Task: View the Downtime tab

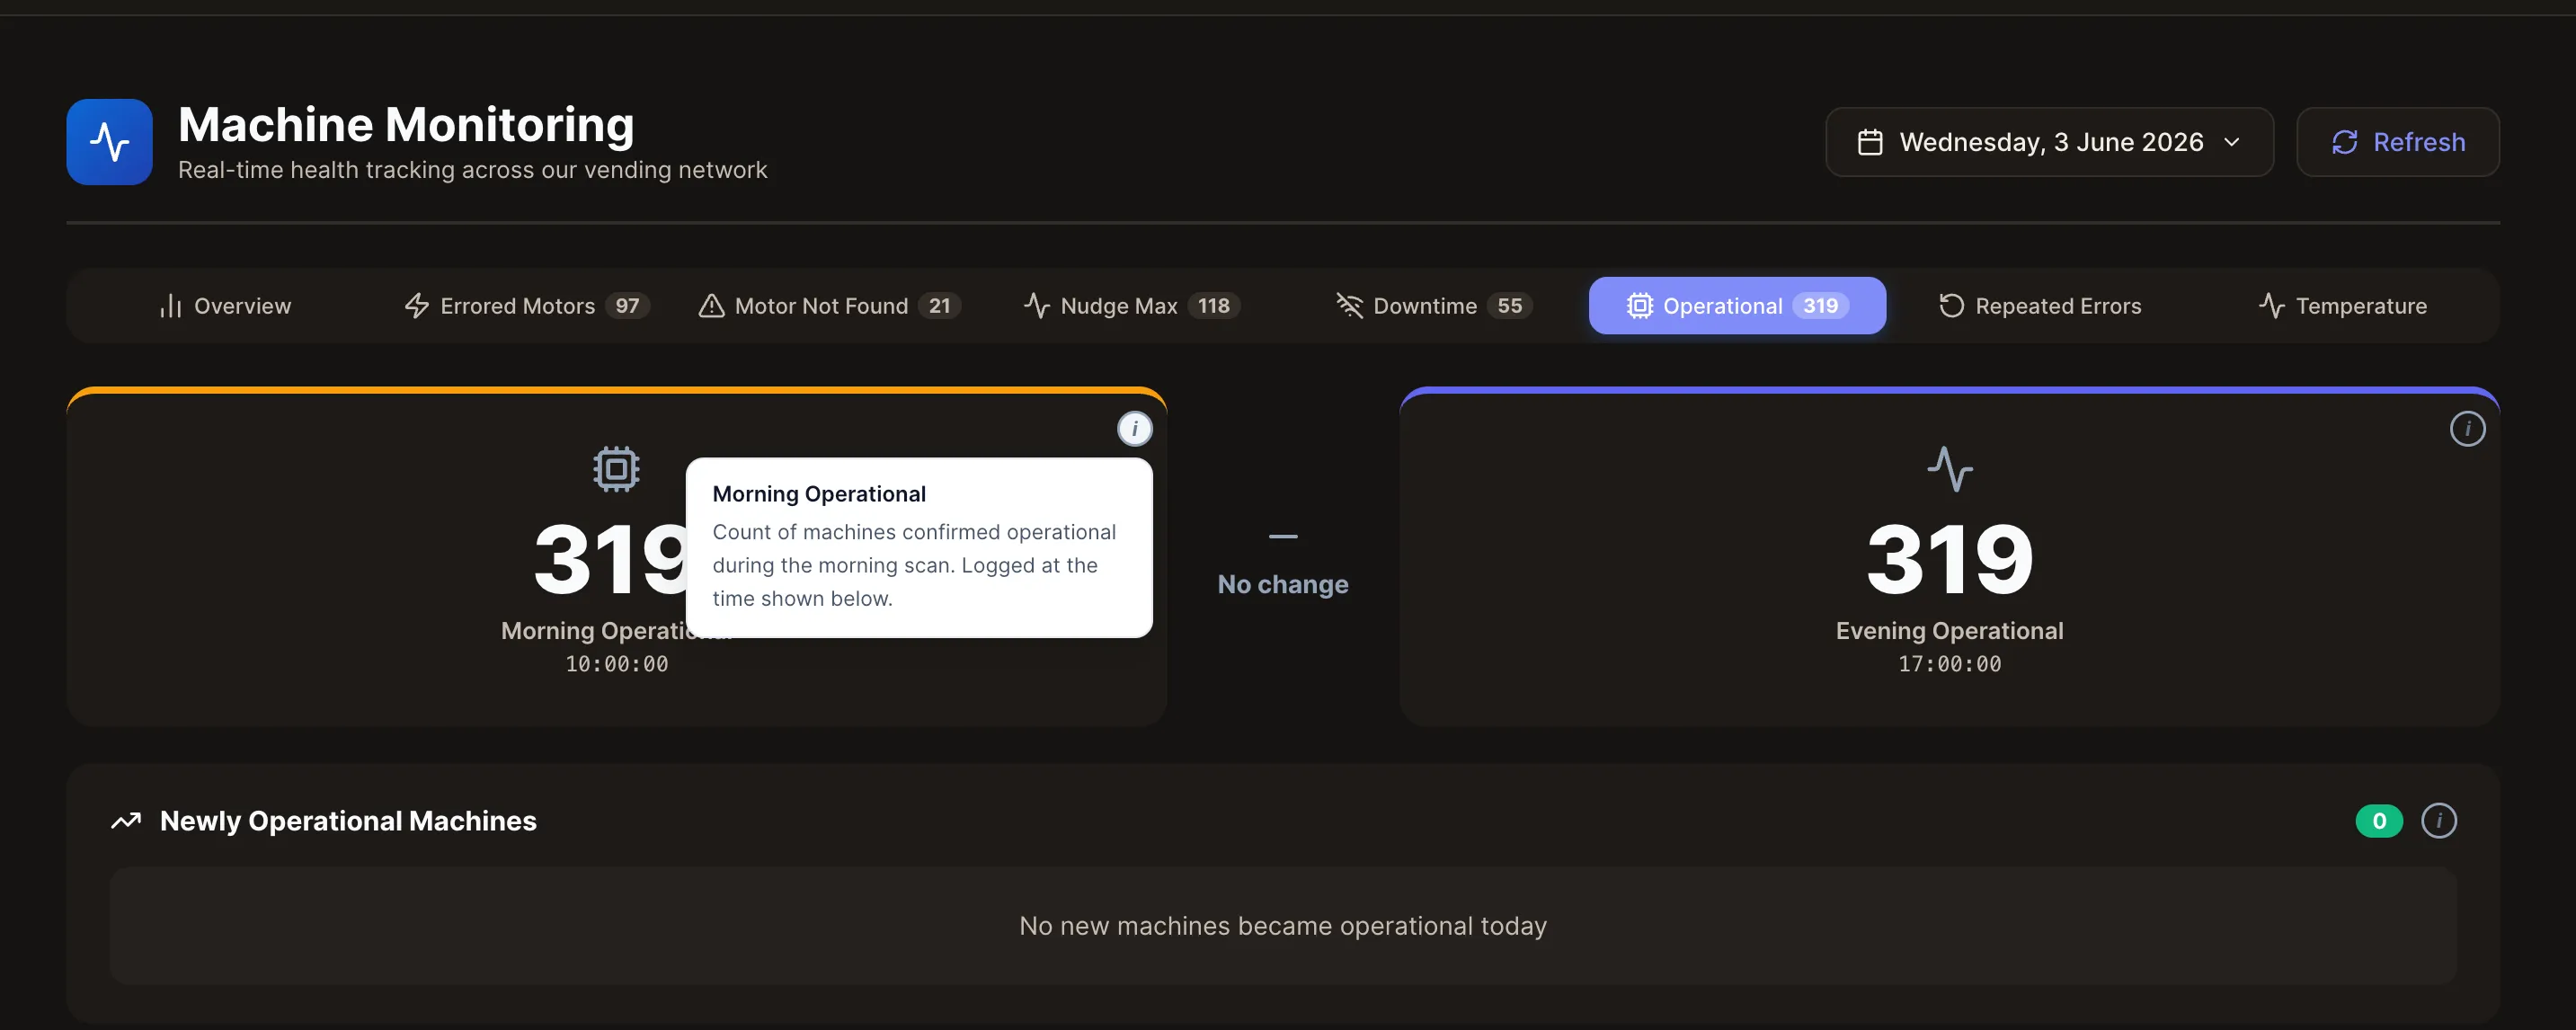Action: click(x=1434, y=306)
